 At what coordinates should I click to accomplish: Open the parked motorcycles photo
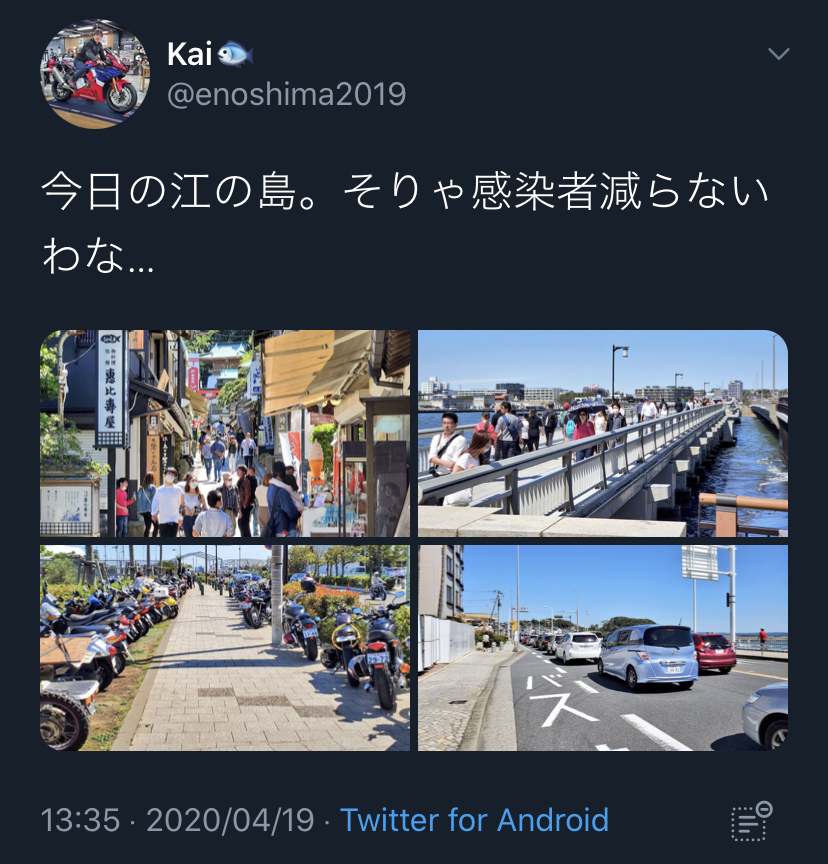point(225,648)
